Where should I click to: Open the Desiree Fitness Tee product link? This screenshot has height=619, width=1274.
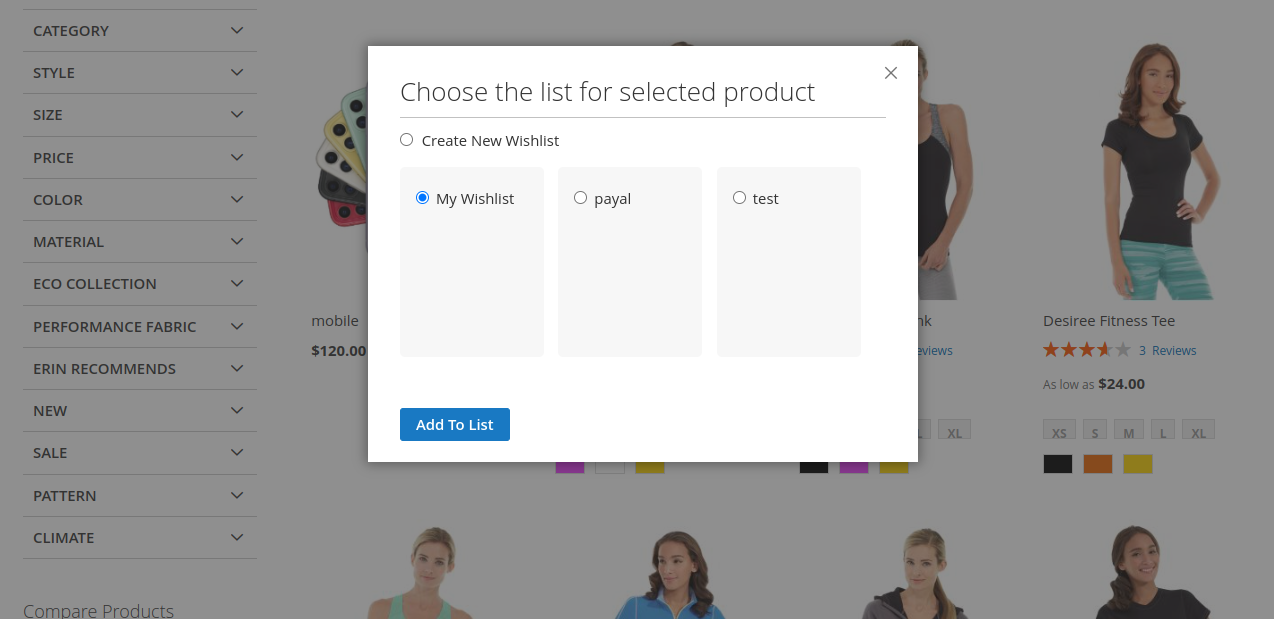[1109, 321]
